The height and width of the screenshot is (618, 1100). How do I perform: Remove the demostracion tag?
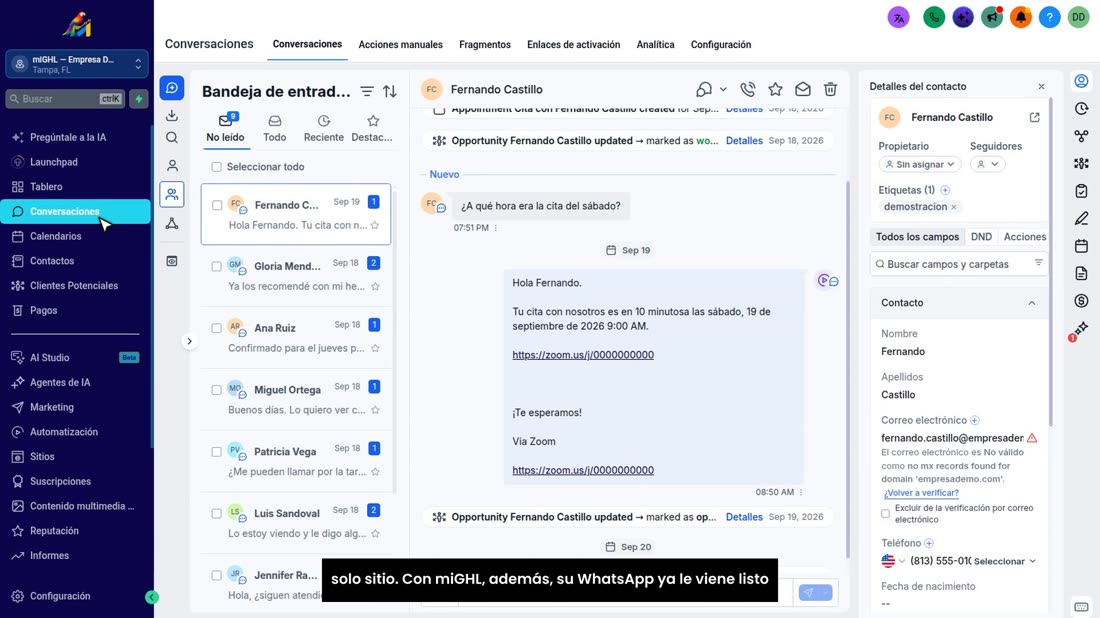click(x=953, y=207)
